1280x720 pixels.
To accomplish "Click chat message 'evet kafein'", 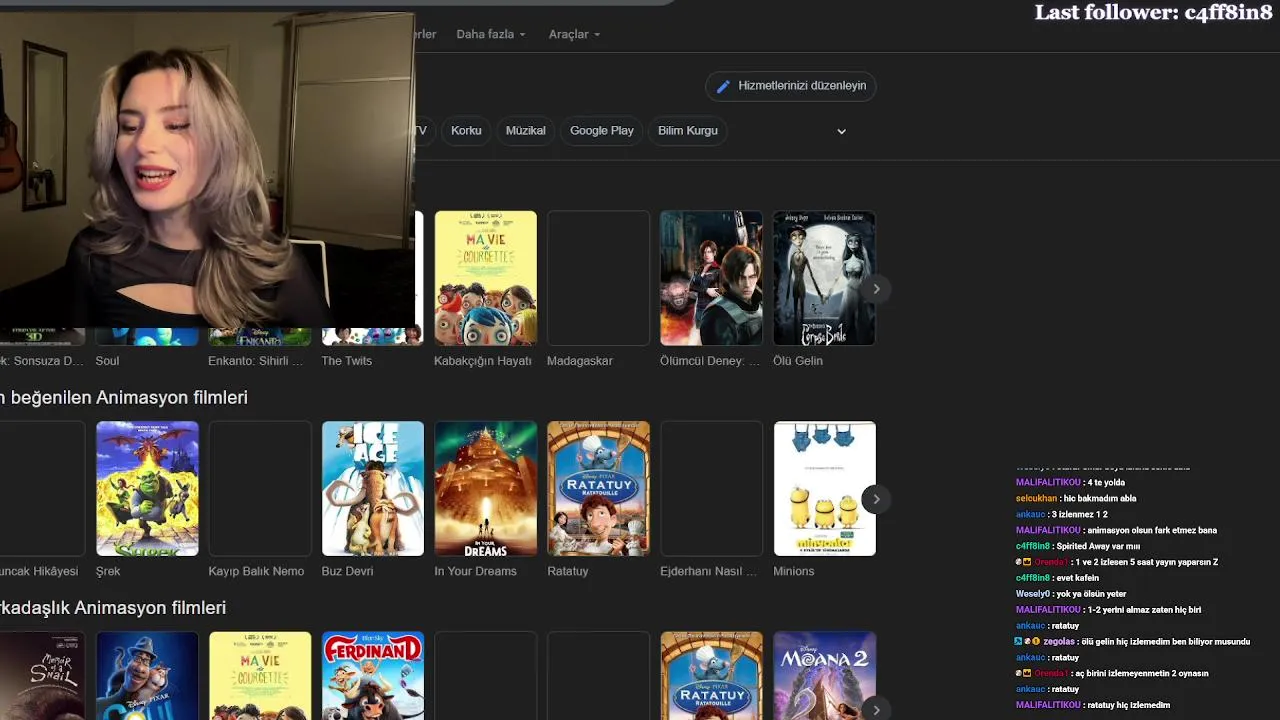I will pos(1077,578).
